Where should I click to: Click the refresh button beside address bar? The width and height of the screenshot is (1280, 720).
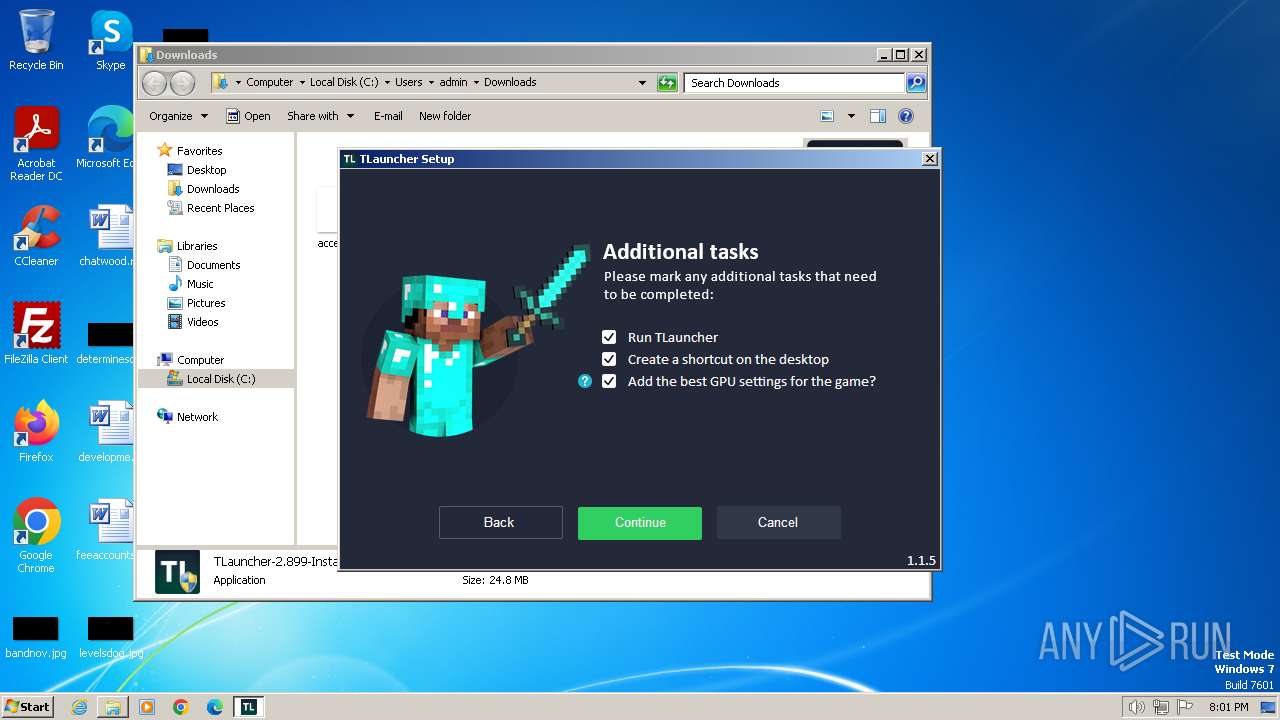coord(667,83)
